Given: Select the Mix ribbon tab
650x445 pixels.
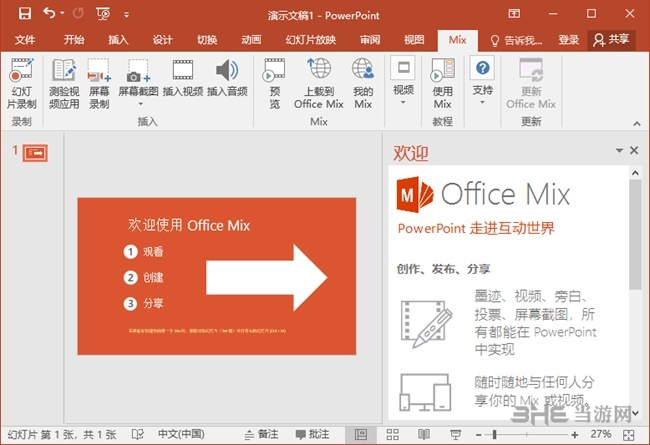Looking at the screenshot, I should click(x=458, y=40).
